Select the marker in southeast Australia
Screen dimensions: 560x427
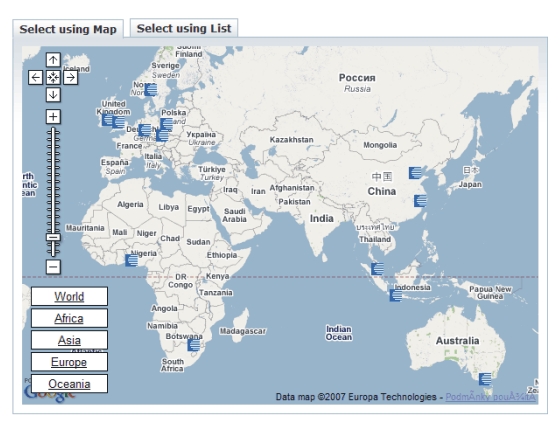click(x=485, y=379)
